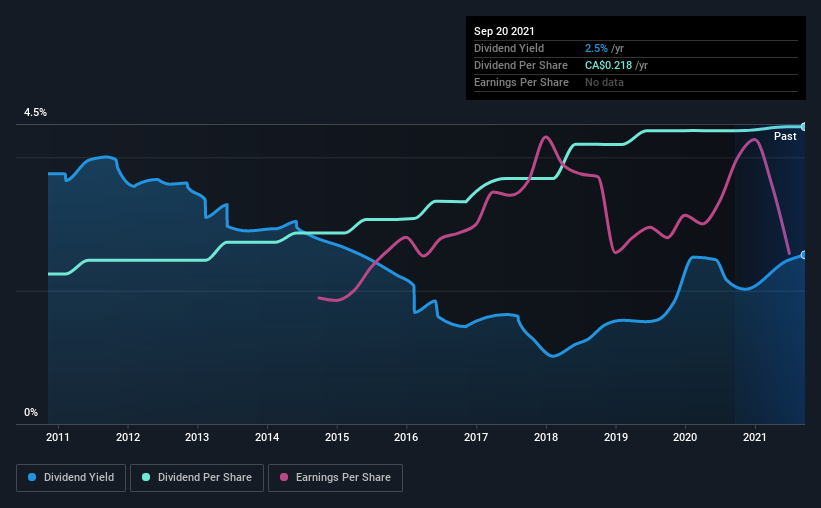Click the 2.5% dividend yield value
This screenshot has height=508, width=821.
pyautogui.click(x=596, y=48)
